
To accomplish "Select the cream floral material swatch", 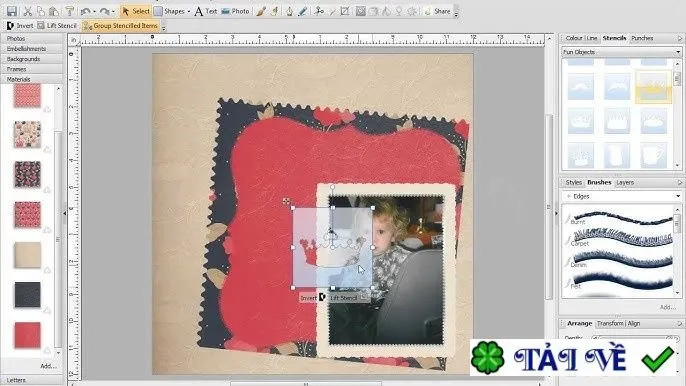I will [27, 134].
